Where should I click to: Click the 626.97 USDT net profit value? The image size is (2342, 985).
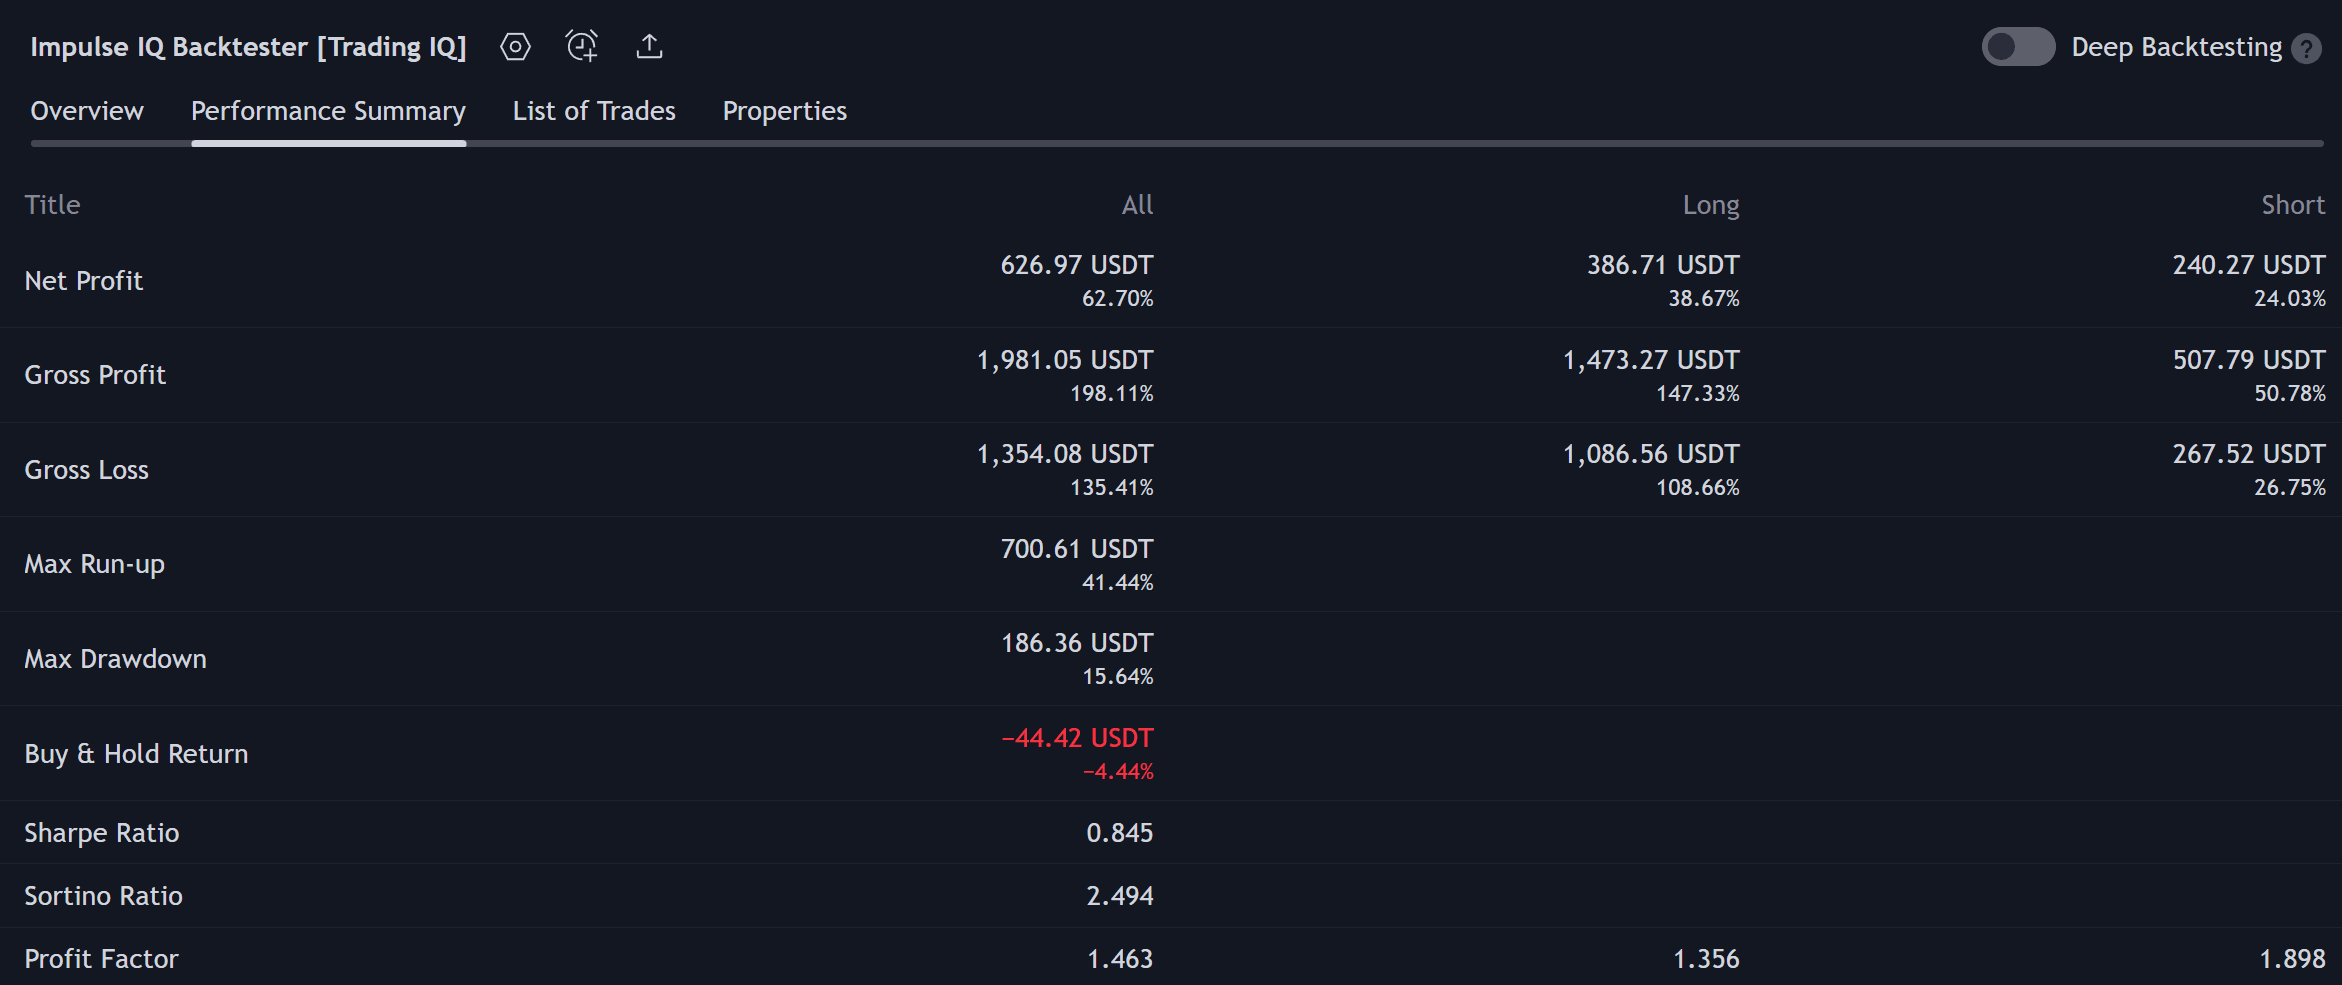[x=1077, y=265]
